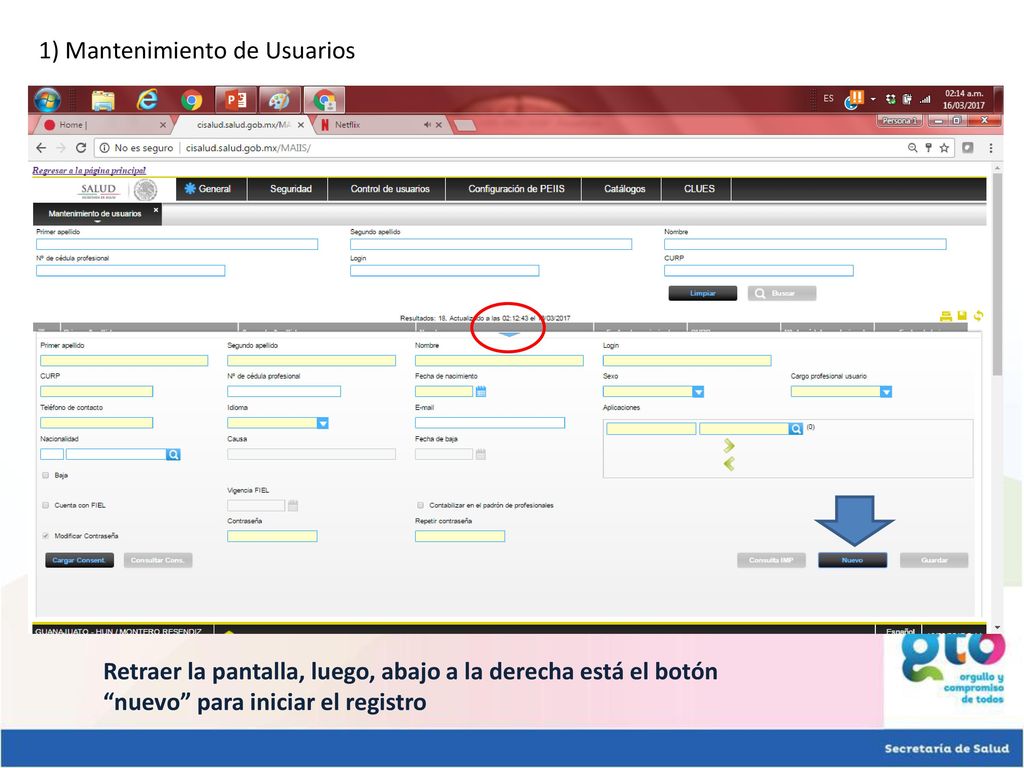Reload the page with the refresh icon
Image resolution: width=1024 pixels, height=768 pixels.
pos(81,148)
